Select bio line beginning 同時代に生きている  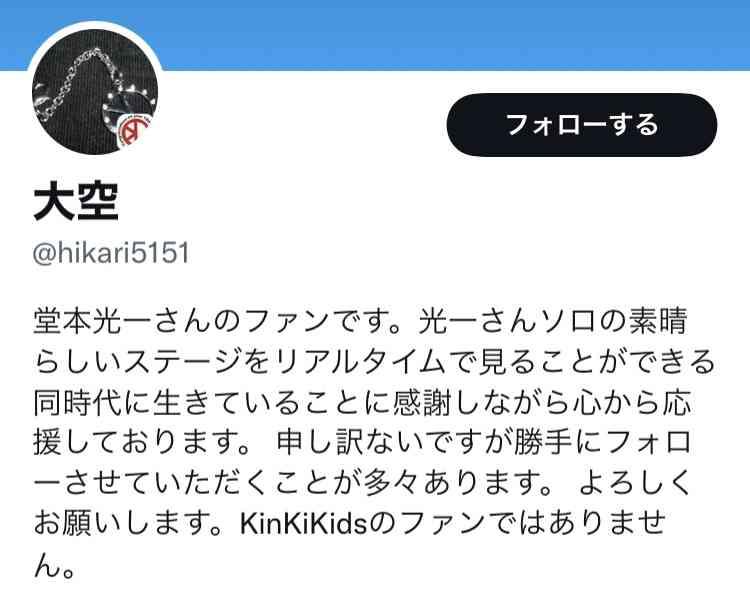363,403
